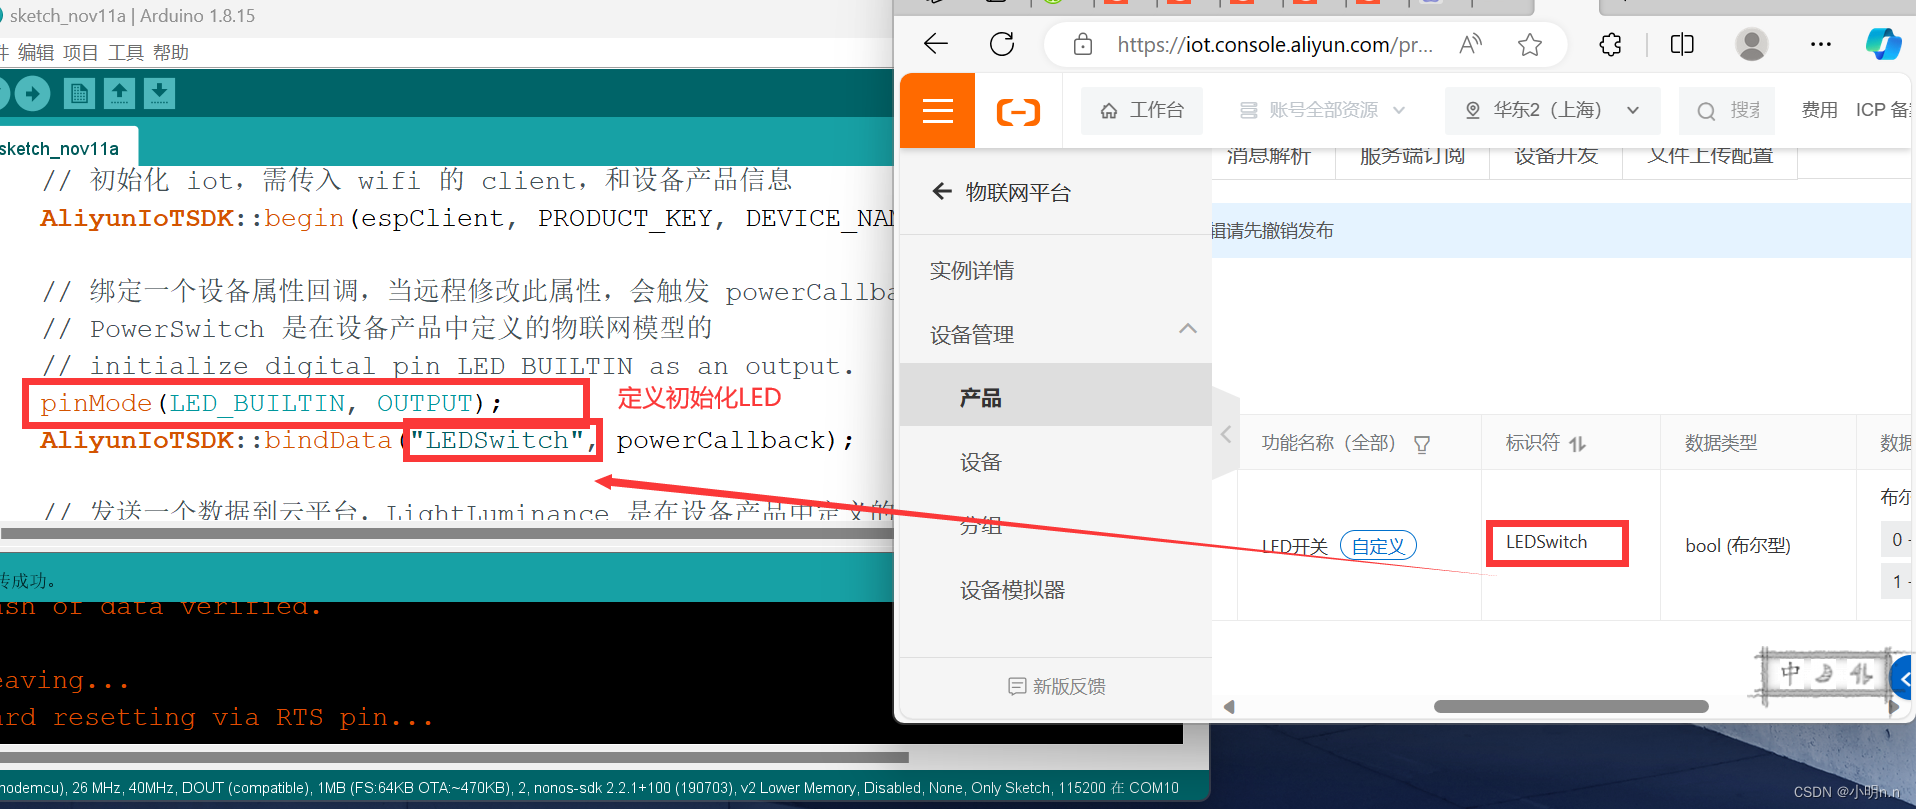1916x809 pixels.
Task: Open the 账号全部资源 dropdown
Action: coord(1322,110)
